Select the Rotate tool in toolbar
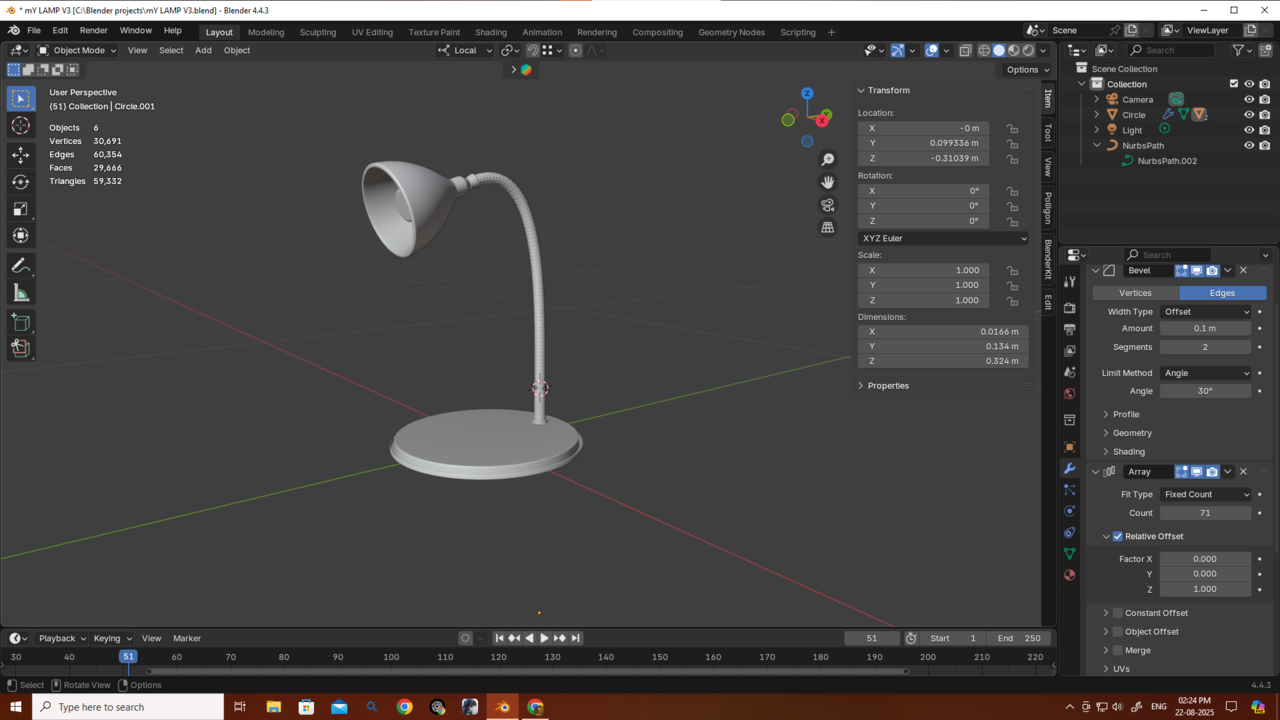Viewport: 1280px width, 720px height. 20,182
